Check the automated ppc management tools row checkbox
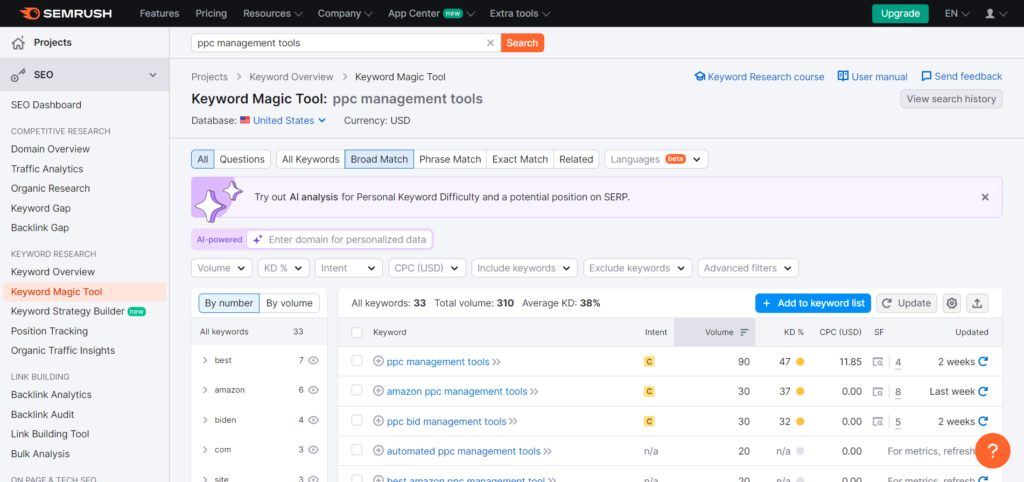Viewport: 1024px width, 482px height. (x=357, y=449)
